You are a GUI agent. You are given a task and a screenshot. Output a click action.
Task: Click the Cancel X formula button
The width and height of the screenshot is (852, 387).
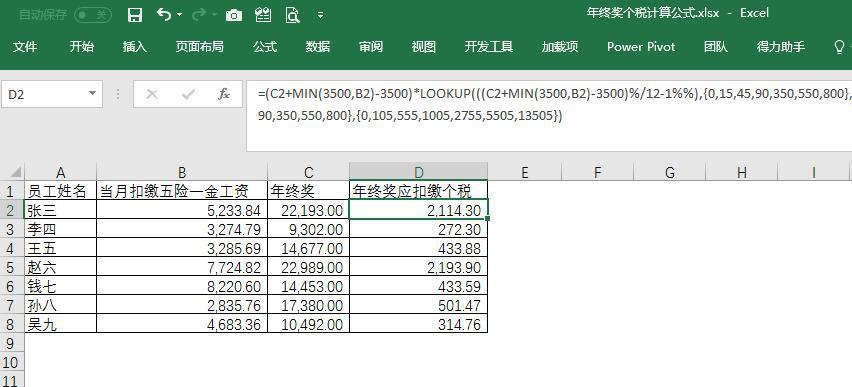[152, 95]
